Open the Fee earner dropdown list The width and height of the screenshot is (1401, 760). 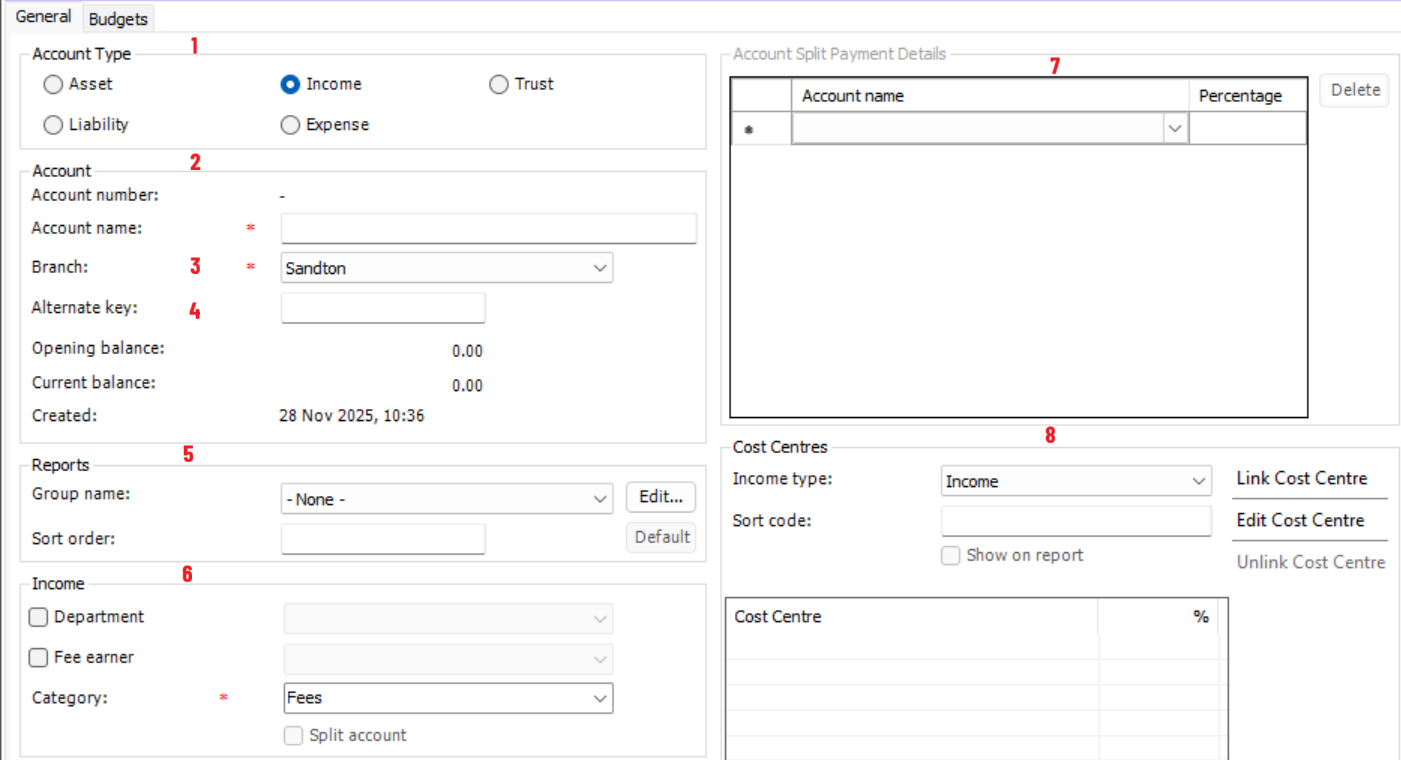pyautogui.click(x=448, y=659)
